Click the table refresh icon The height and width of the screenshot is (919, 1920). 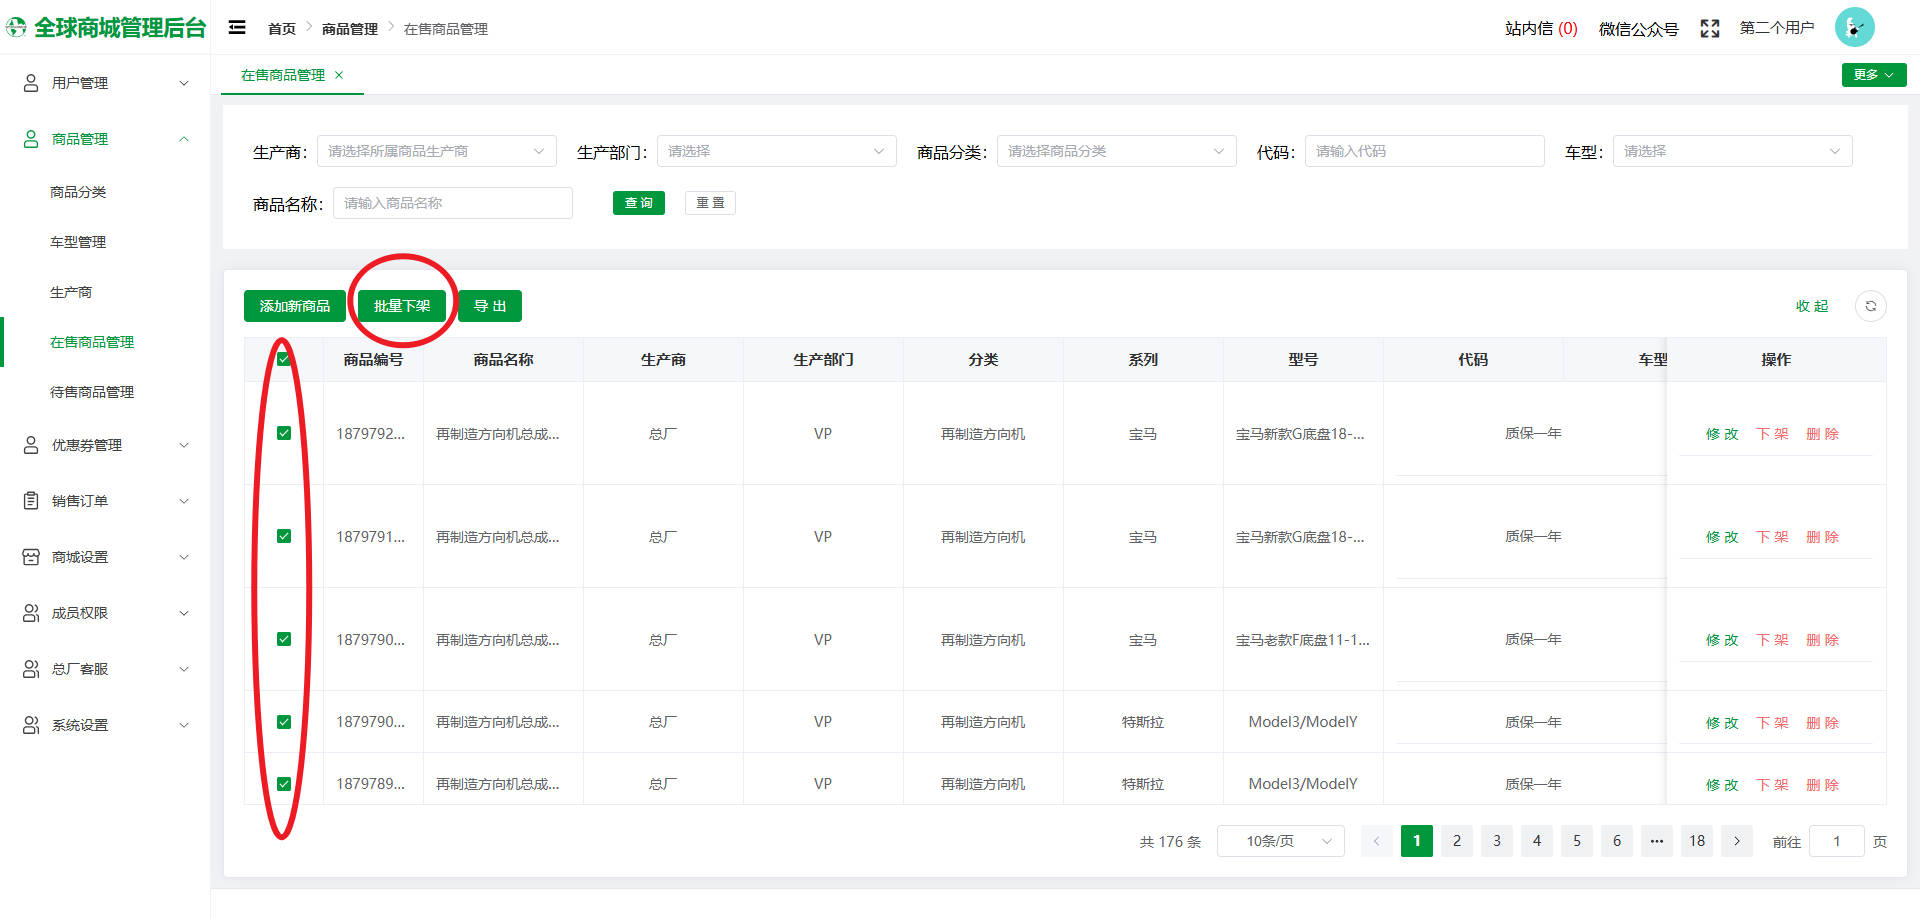point(1870,306)
